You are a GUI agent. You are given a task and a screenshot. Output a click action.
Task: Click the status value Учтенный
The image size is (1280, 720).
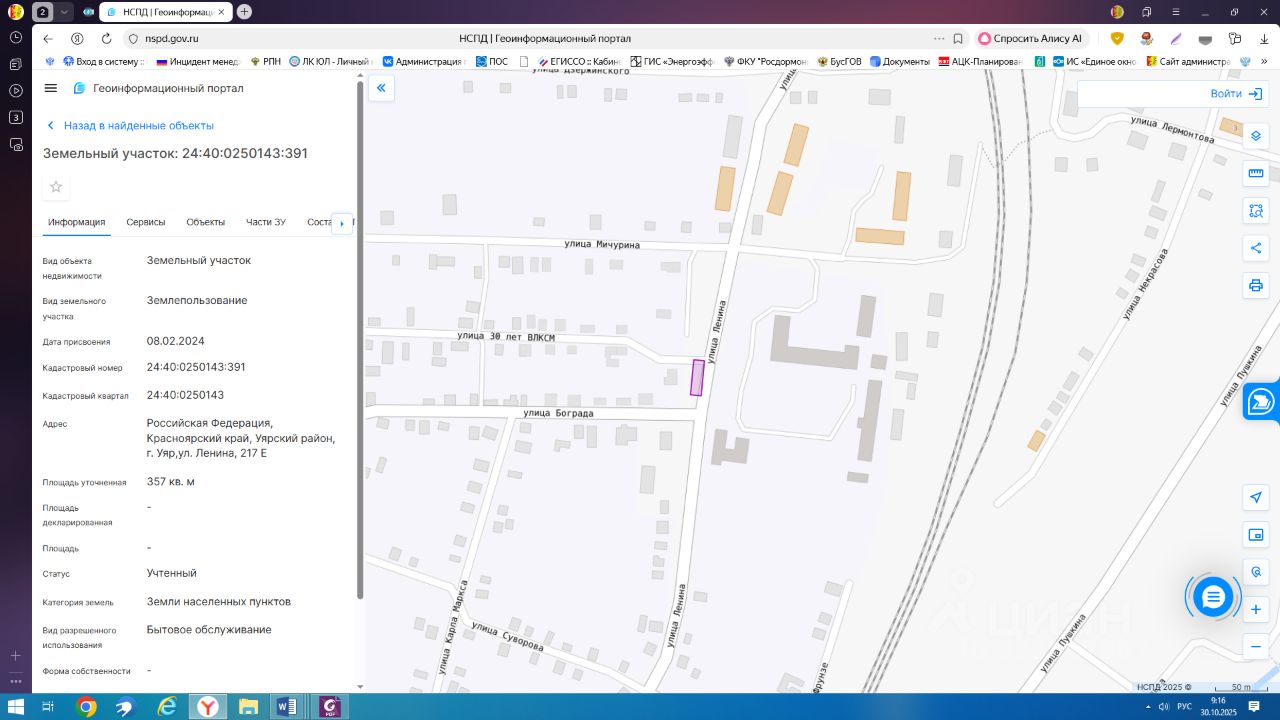point(172,574)
